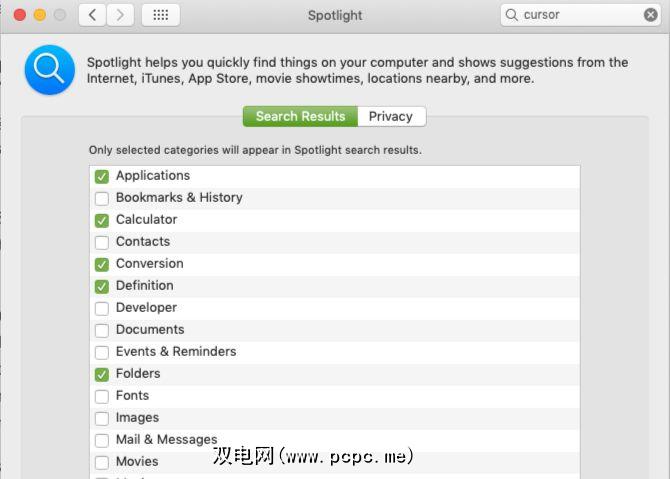670x479 pixels.
Task: Select the Search Results tab
Action: pos(300,116)
